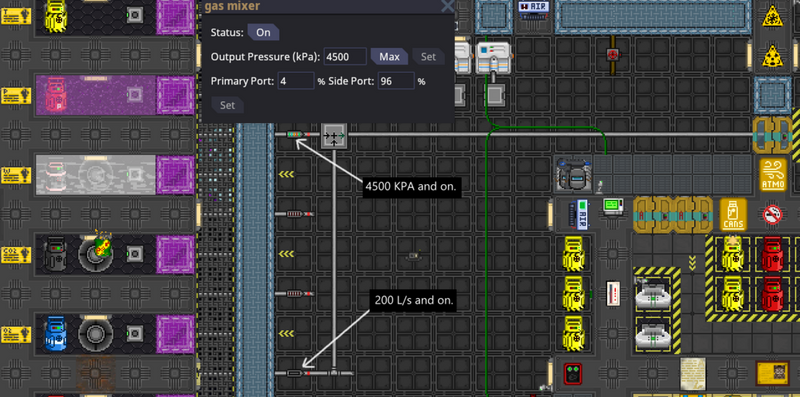This screenshot has width=800, height=397.
Task: Click the pink plasma canister in purple chamber
Action: 56,95
